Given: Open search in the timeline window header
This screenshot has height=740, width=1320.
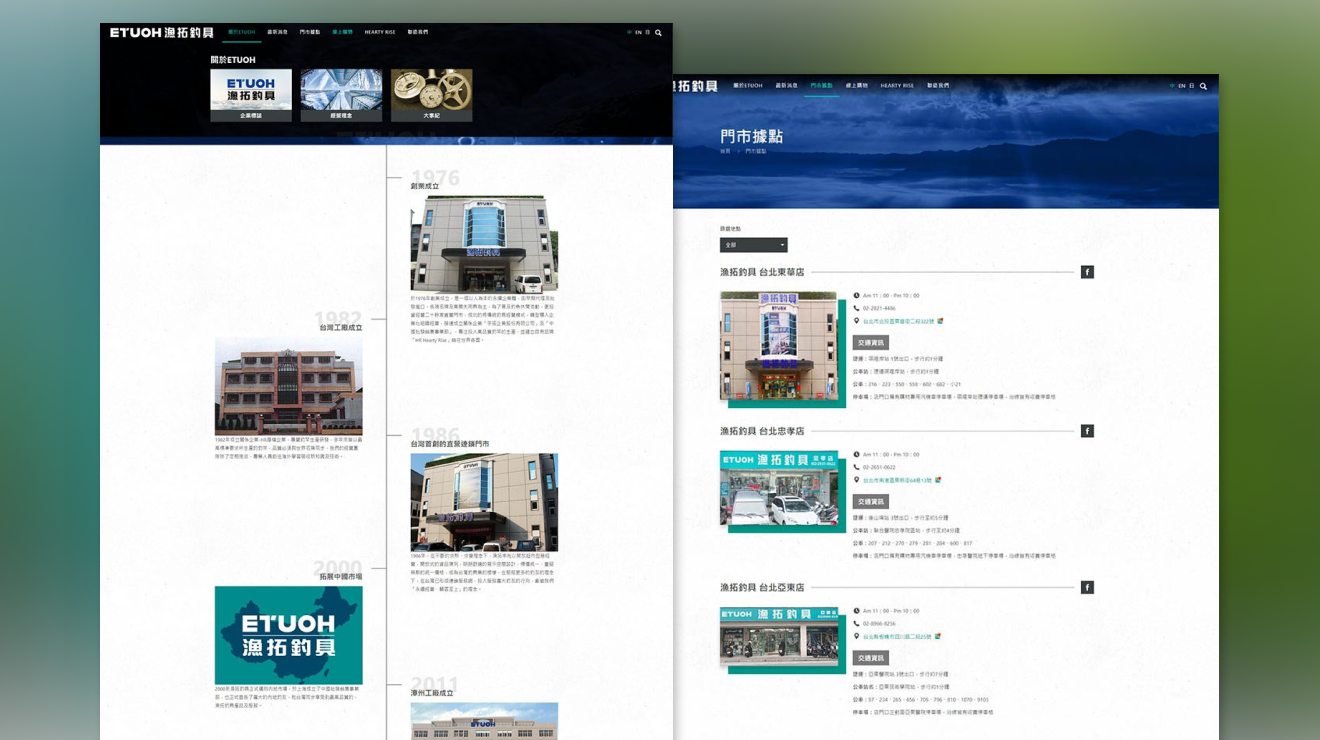Looking at the screenshot, I should (658, 32).
